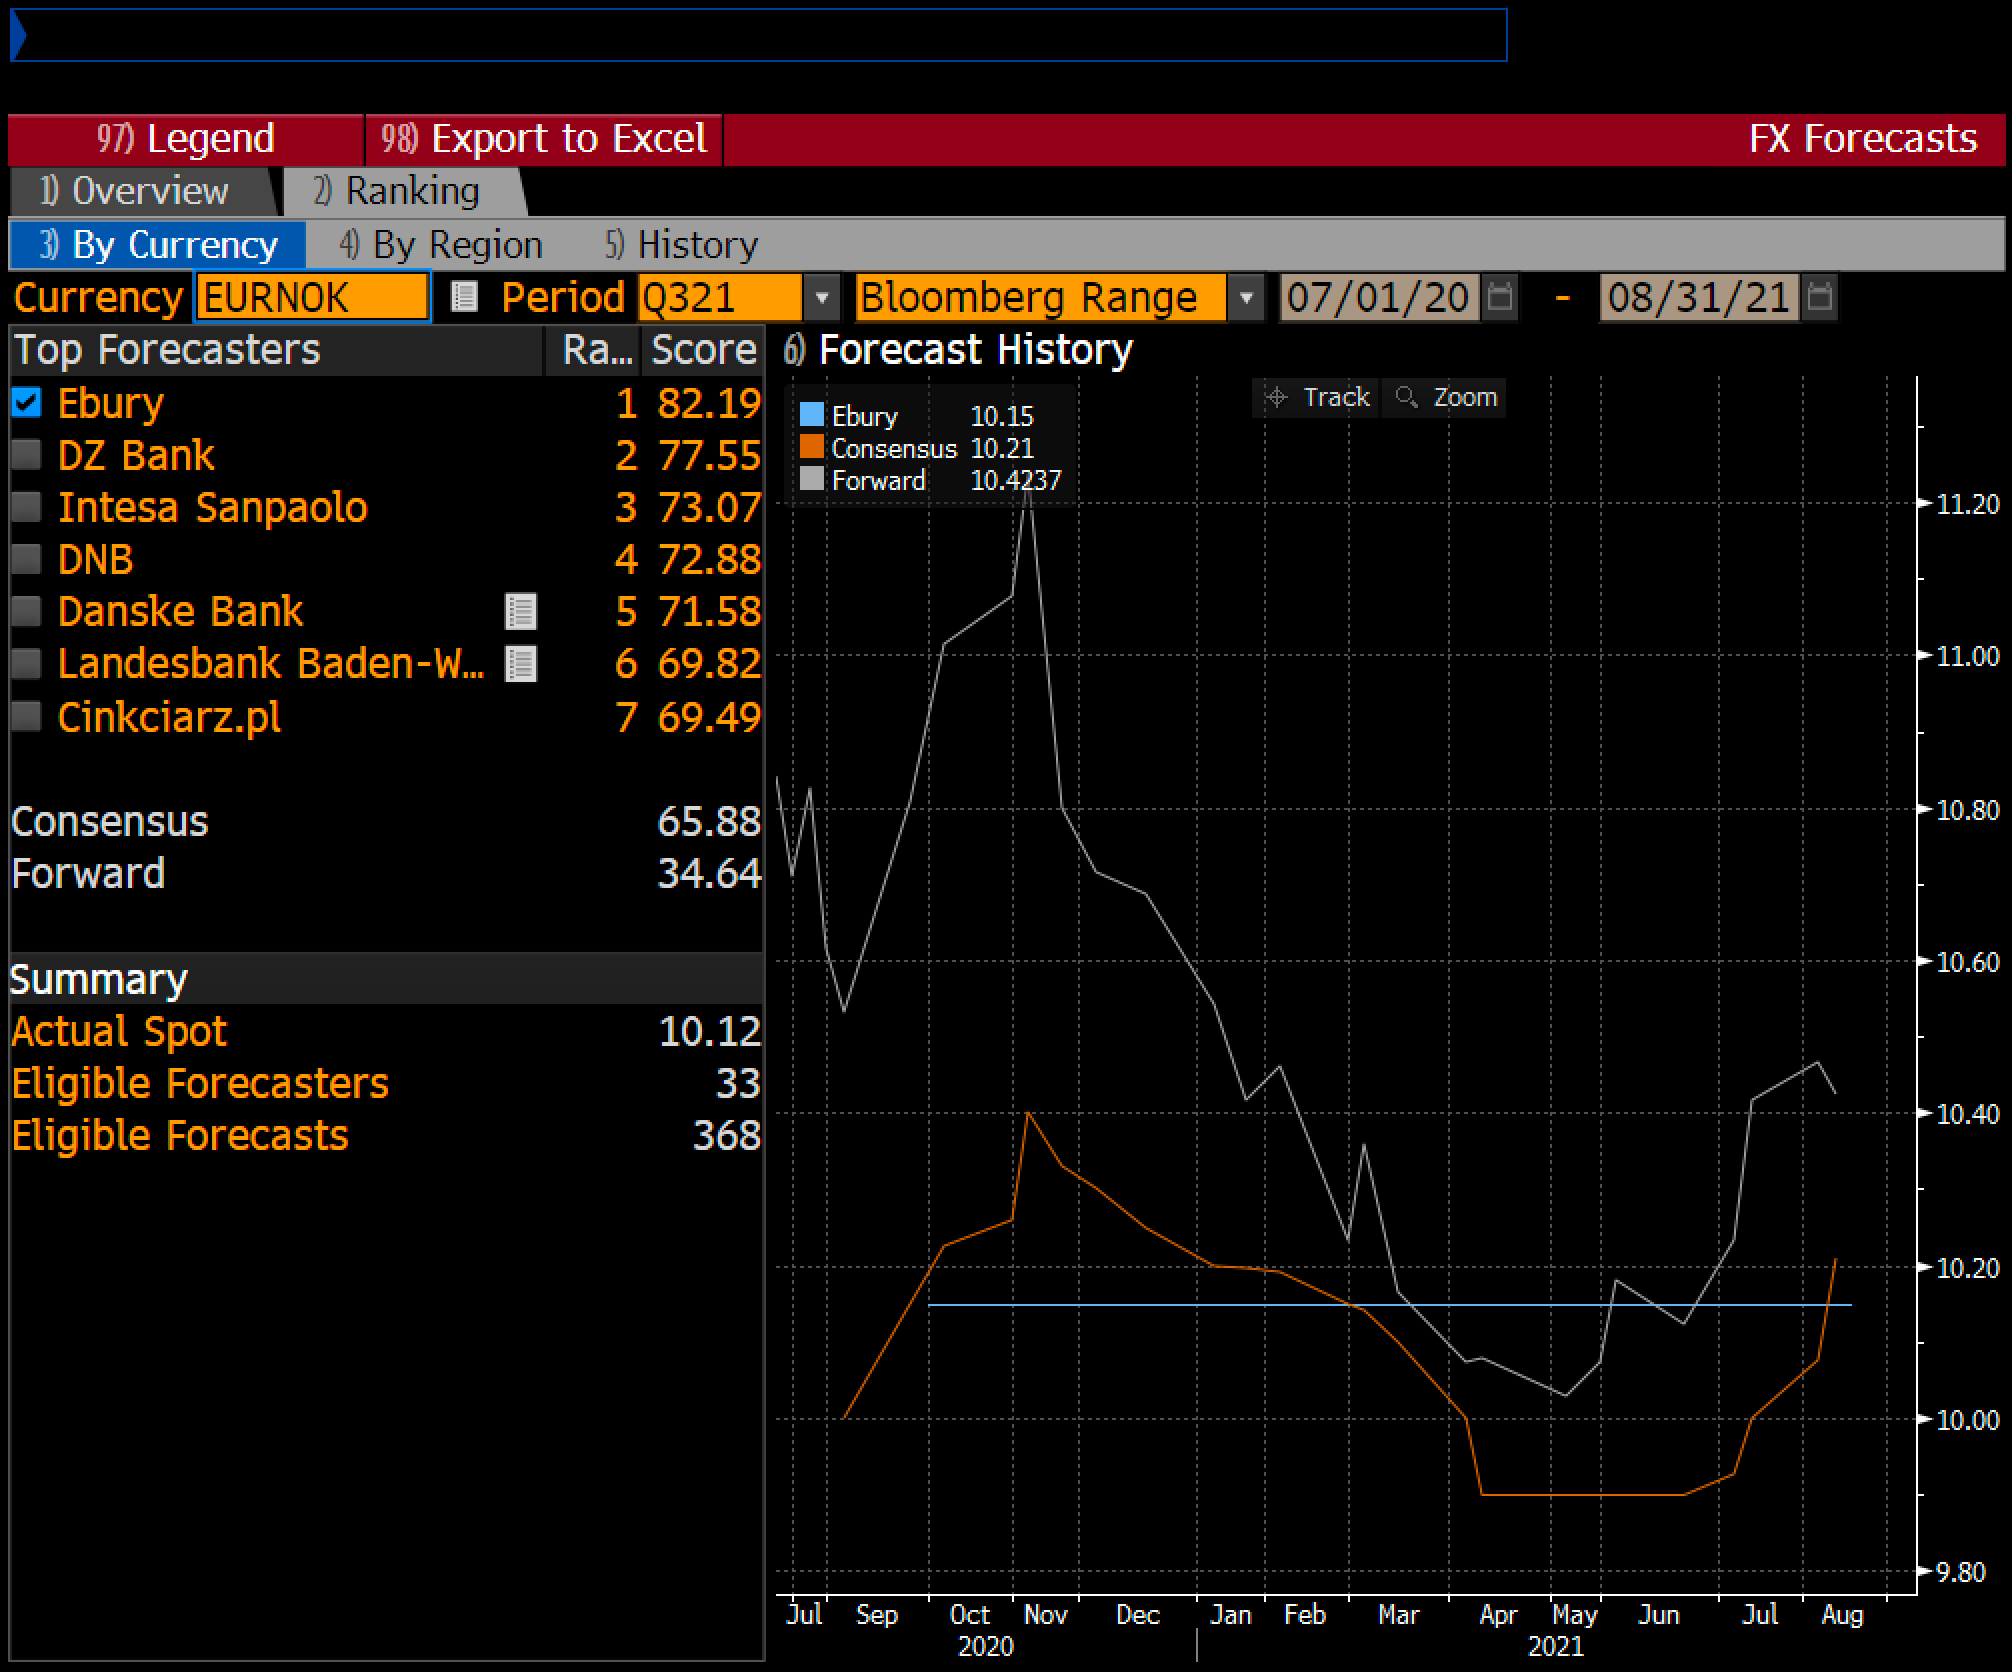This screenshot has width=2012, height=1672.
Task: Check the Cinkciarz.pl checkbox
Action: coord(26,716)
